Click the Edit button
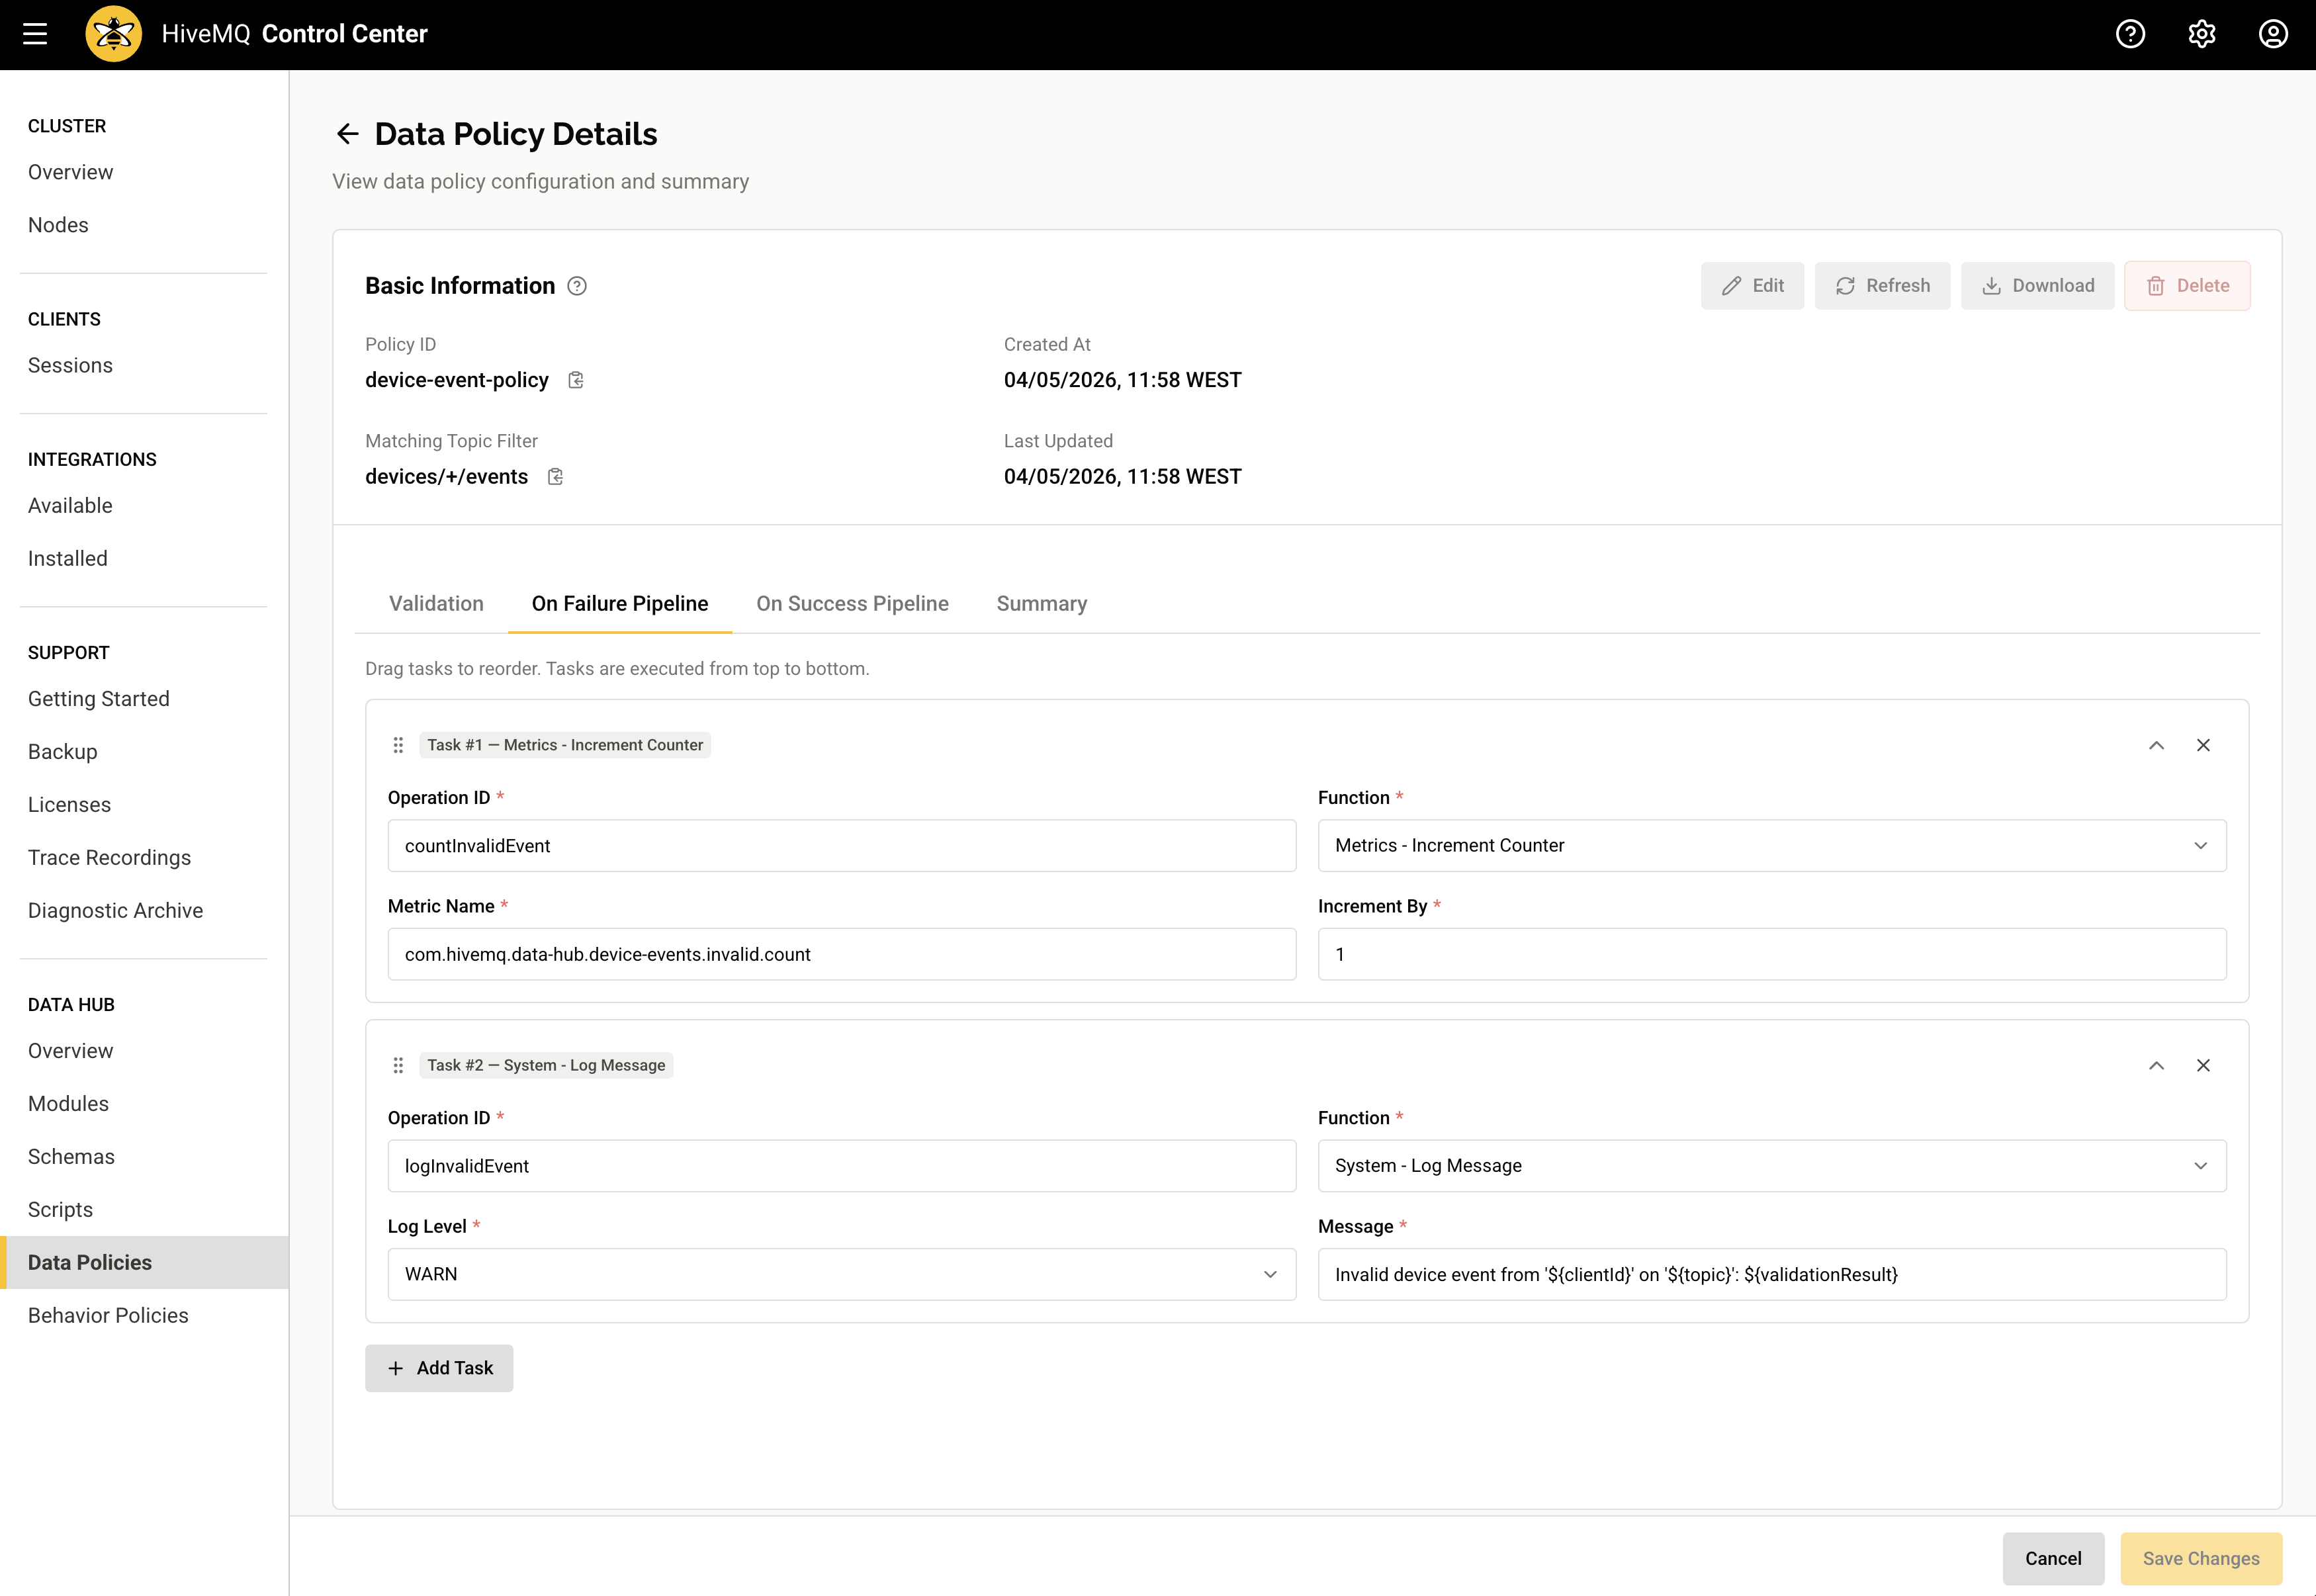Viewport: 2316px width, 1596px height. tap(1752, 286)
